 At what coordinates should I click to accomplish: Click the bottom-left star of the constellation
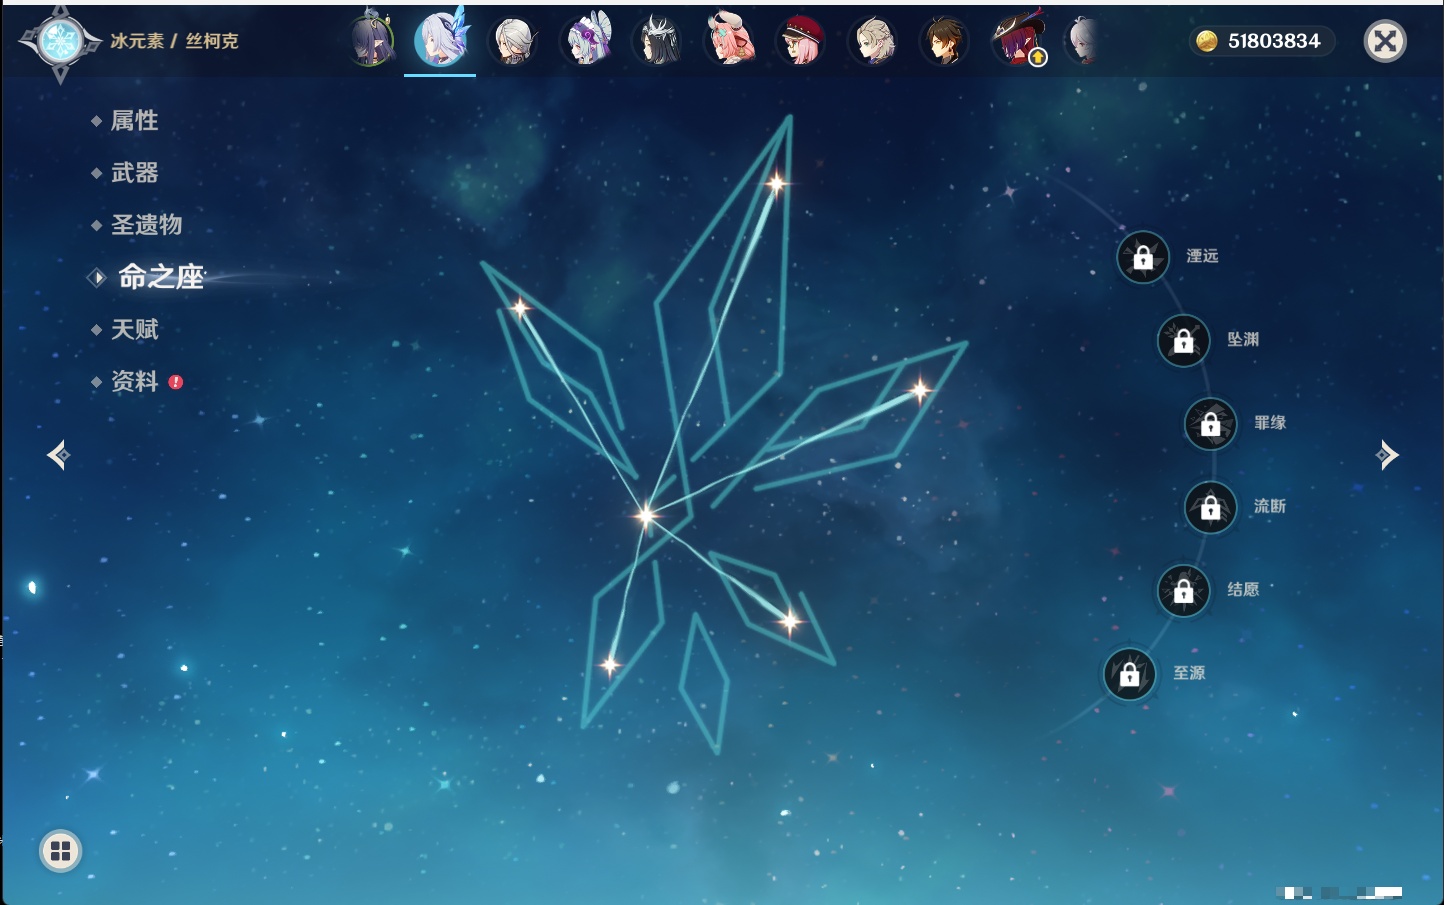[x=609, y=664]
